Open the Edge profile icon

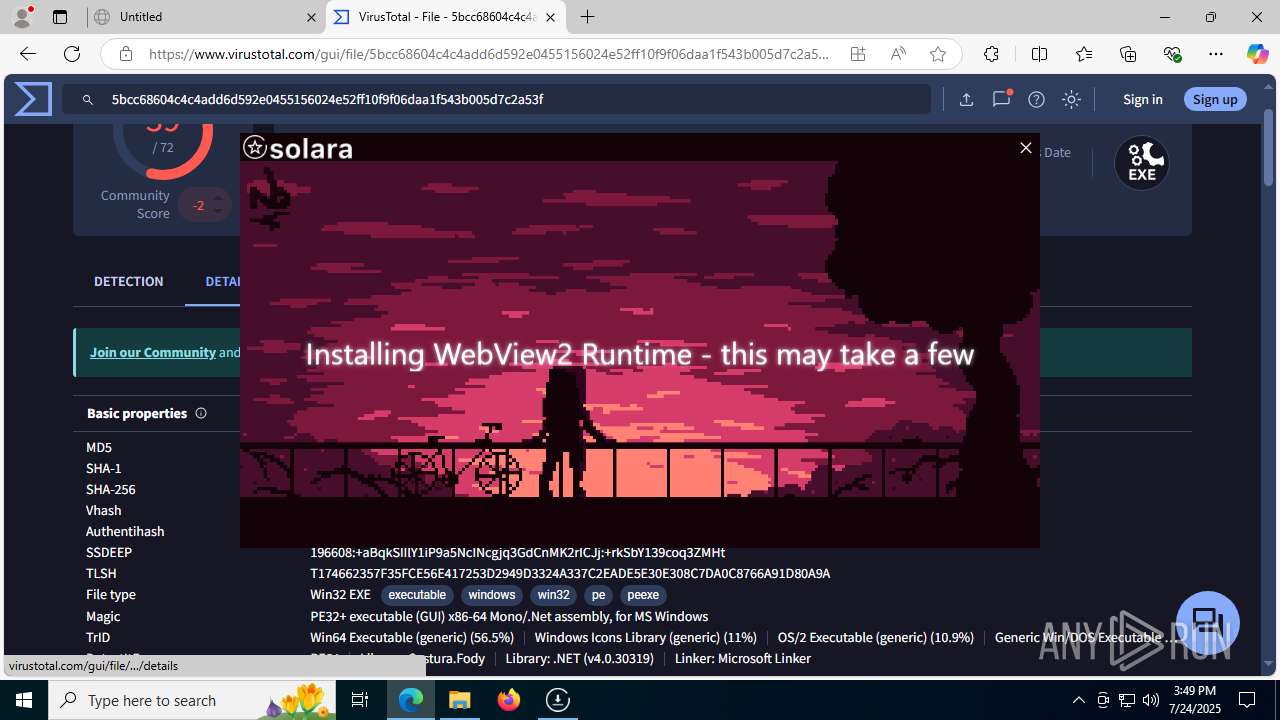21,17
